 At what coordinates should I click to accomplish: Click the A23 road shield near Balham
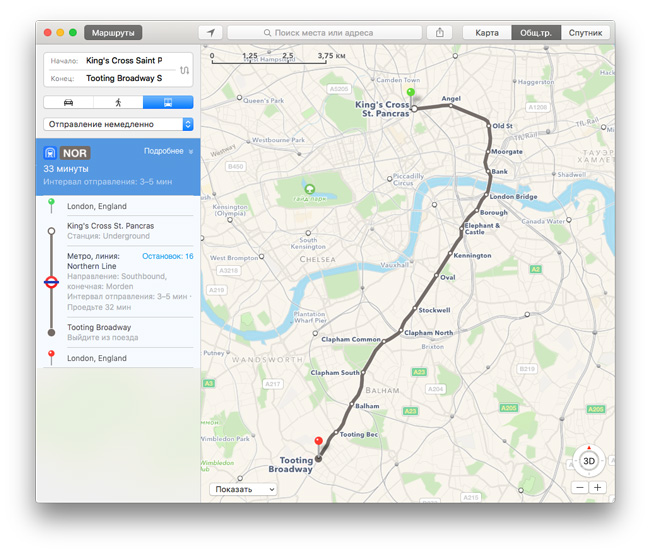coord(410,411)
